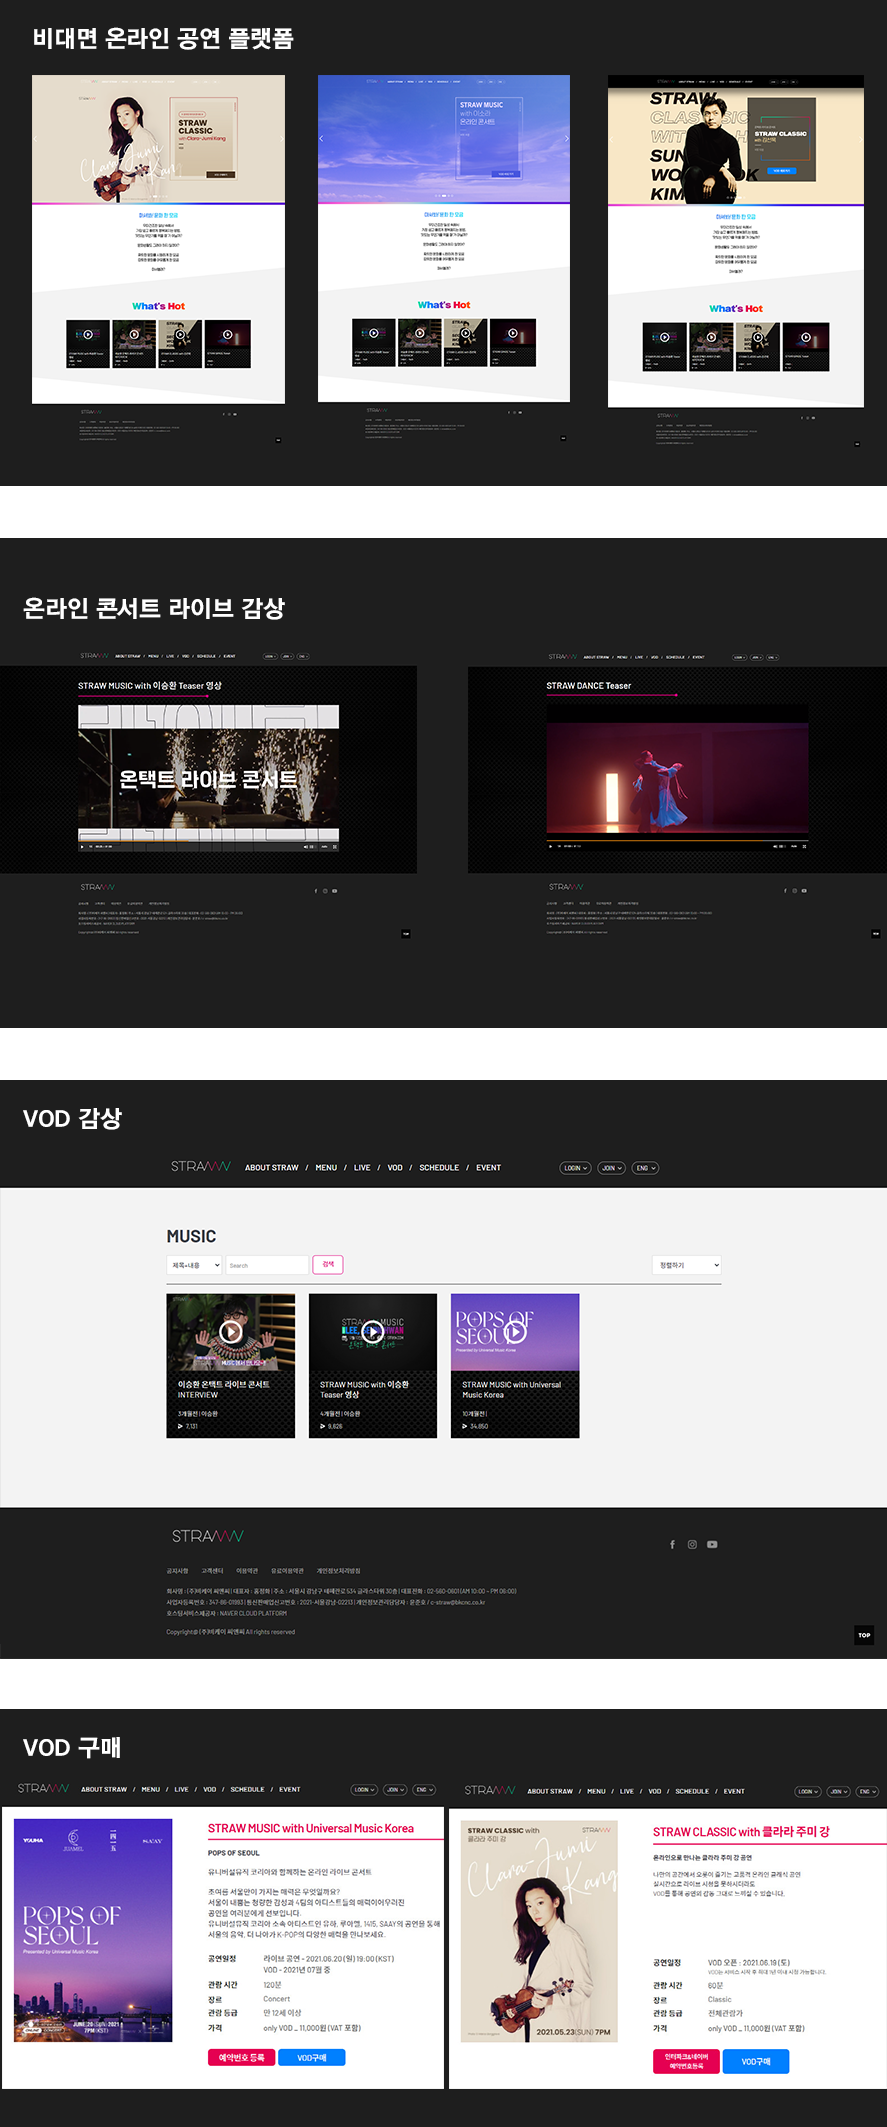The image size is (887, 2127).
Task: Open the Instagram icon in VOD page footer
Action: pyautogui.click(x=692, y=1544)
